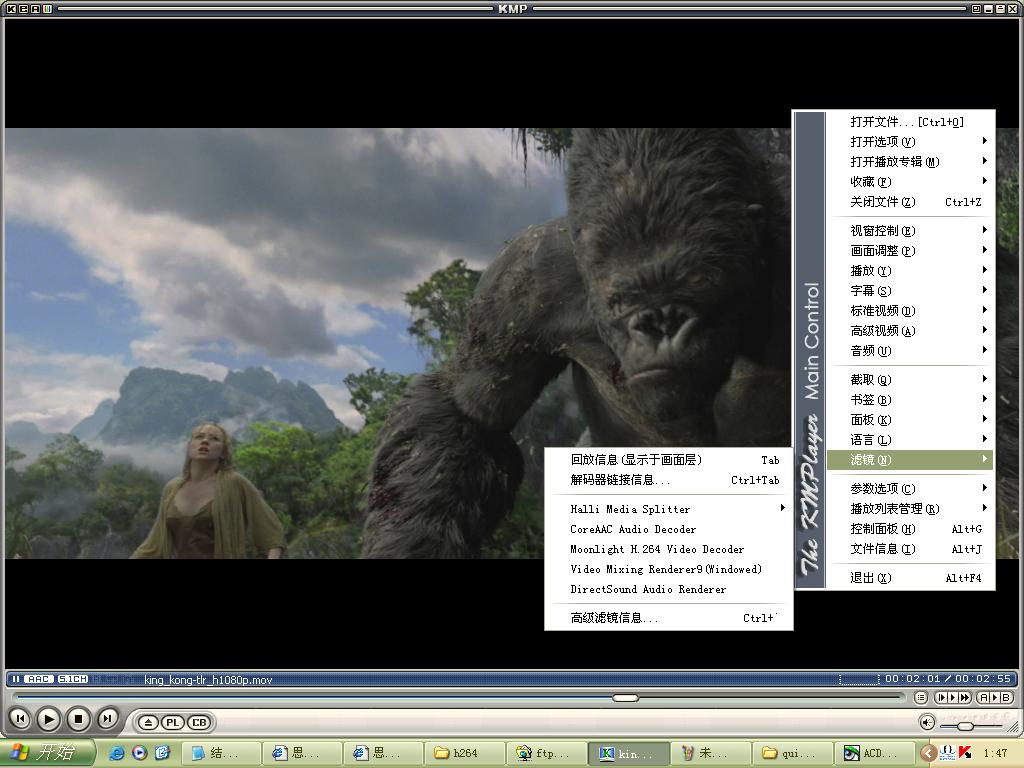This screenshot has height=768, width=1024.
Task: Launch Internet Explorer from Quick Launch
Action: click(118, 753)
